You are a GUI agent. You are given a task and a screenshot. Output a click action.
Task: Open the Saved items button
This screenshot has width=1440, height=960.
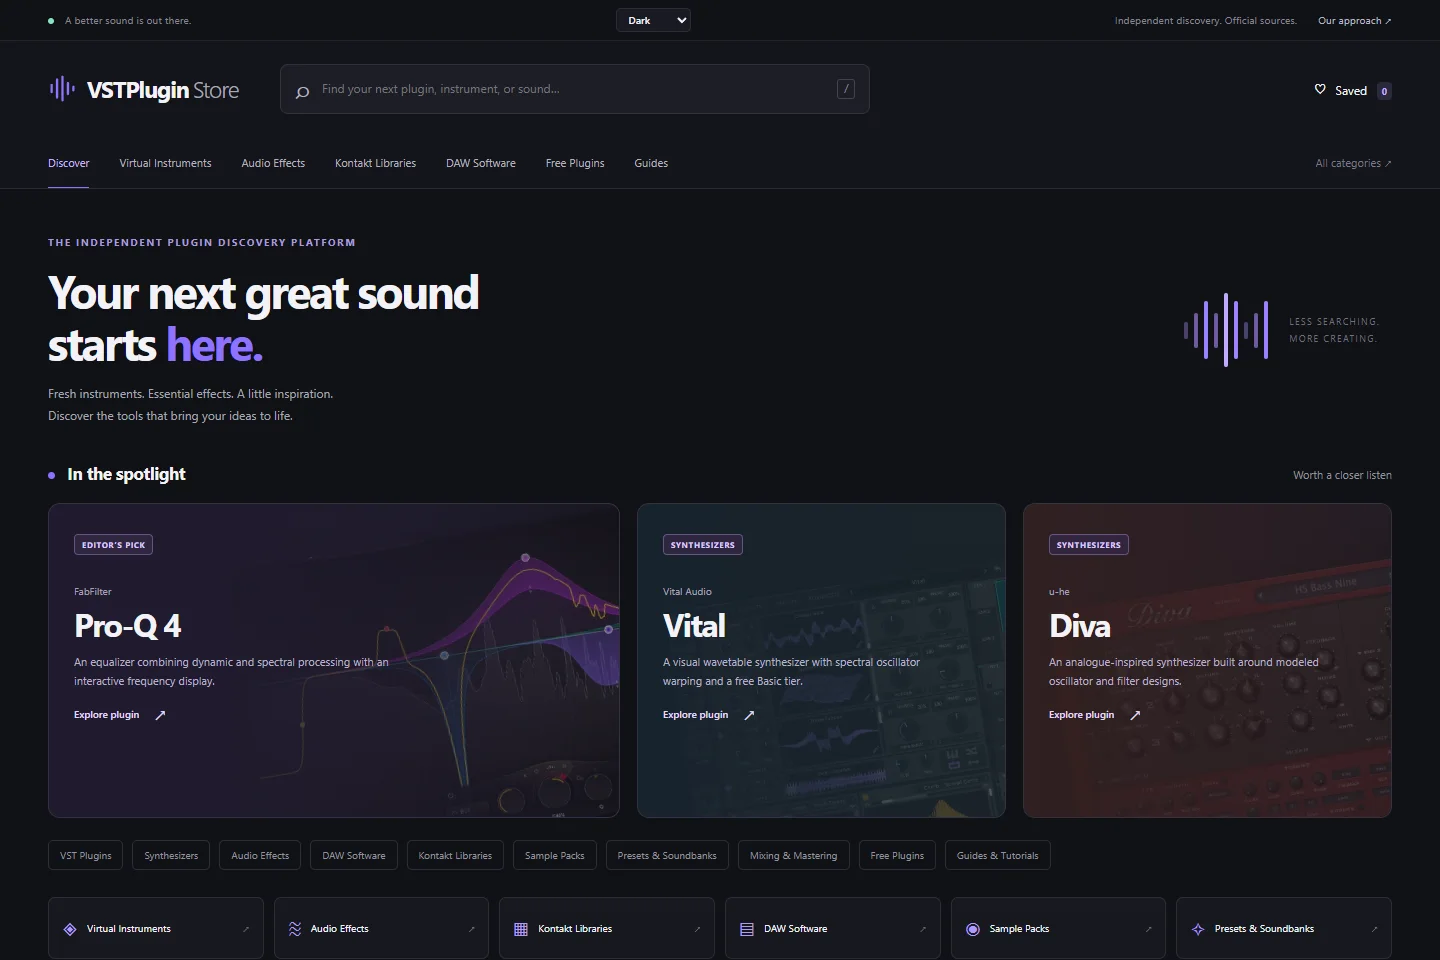[x=1352, y=90]
